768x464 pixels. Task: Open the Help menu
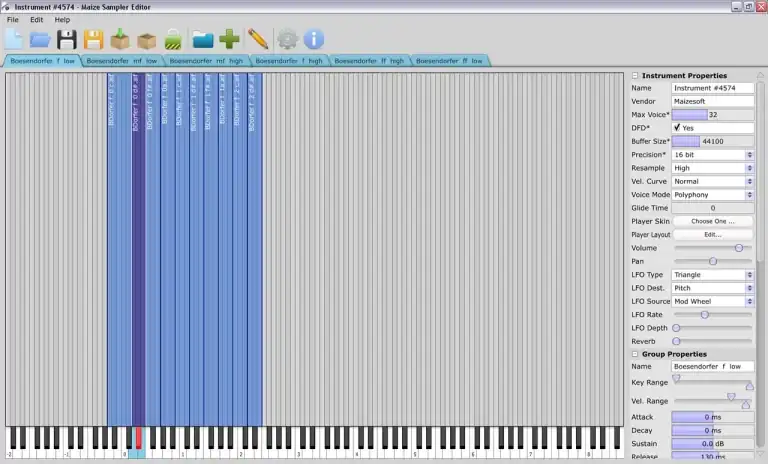pos(62,20)
